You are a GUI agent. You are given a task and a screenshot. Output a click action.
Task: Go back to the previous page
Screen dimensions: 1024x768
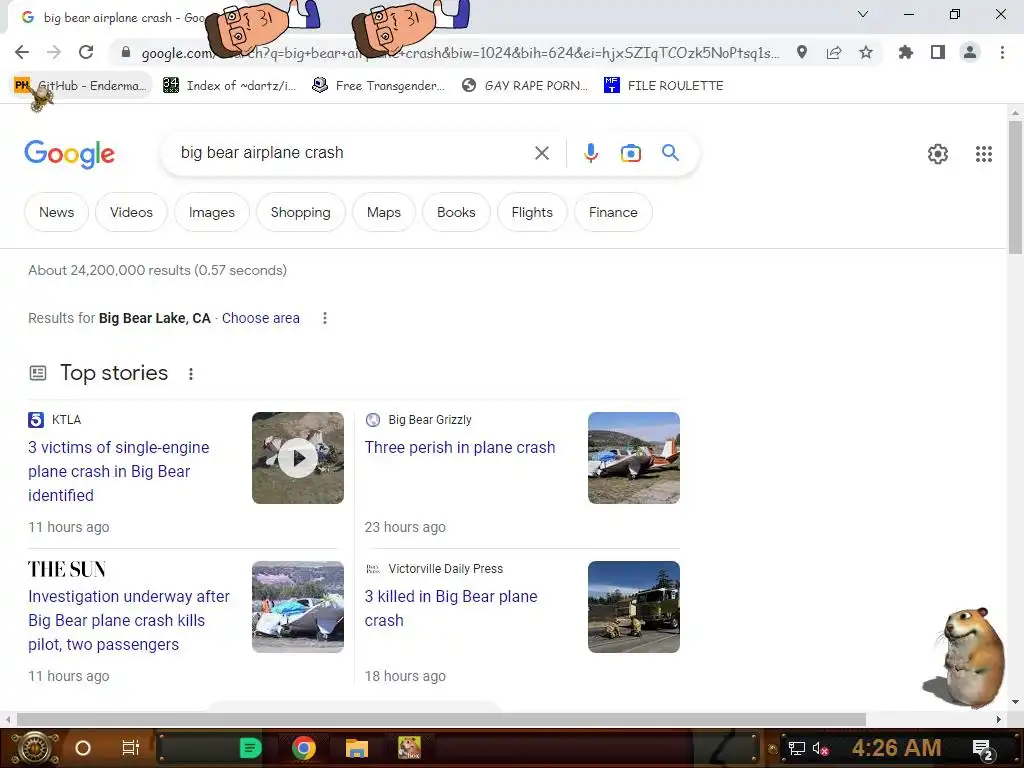pyautogui.click(x=22, y=52)
